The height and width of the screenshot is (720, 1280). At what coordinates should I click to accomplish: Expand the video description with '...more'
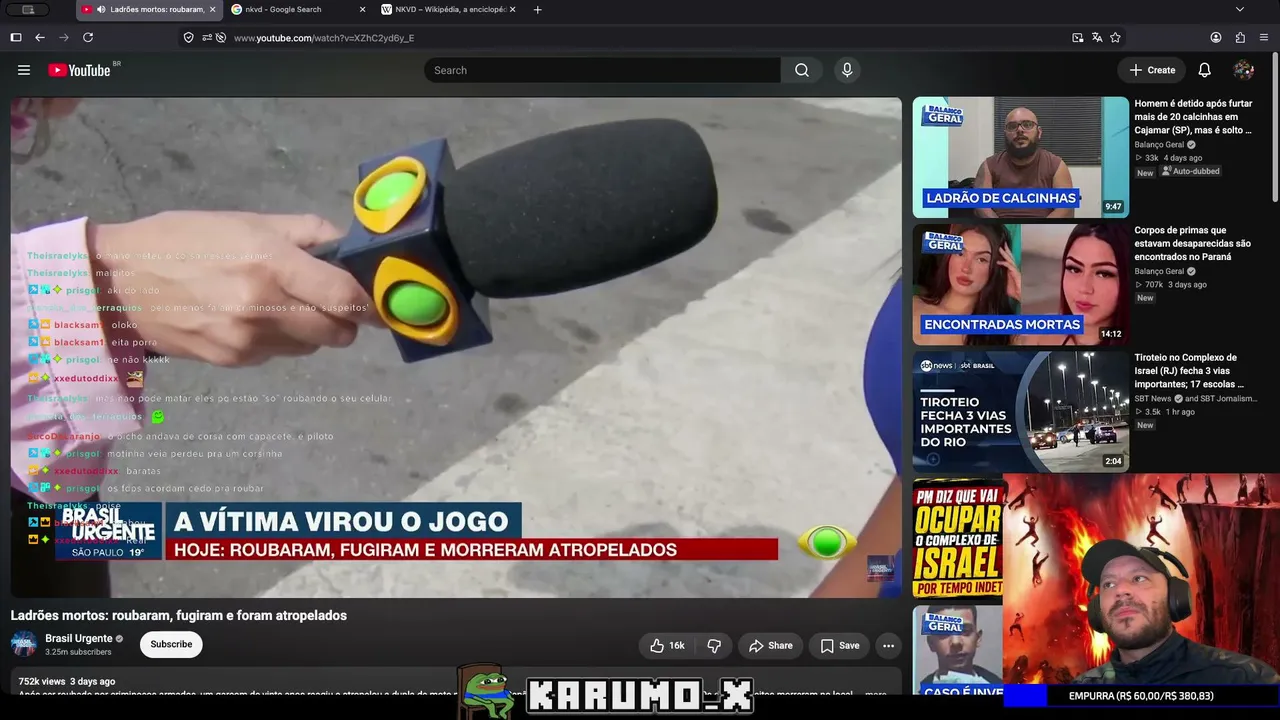(875, 693)
